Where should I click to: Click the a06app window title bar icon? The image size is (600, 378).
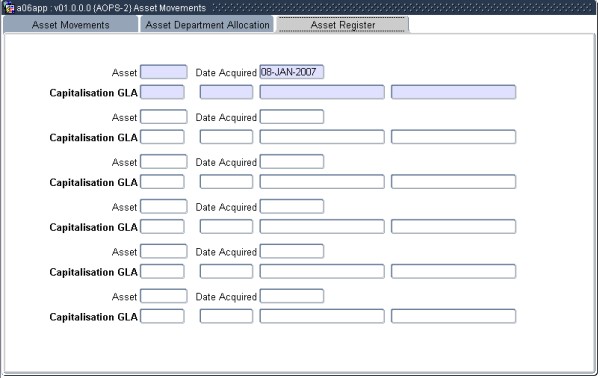[x=9, y=7]
